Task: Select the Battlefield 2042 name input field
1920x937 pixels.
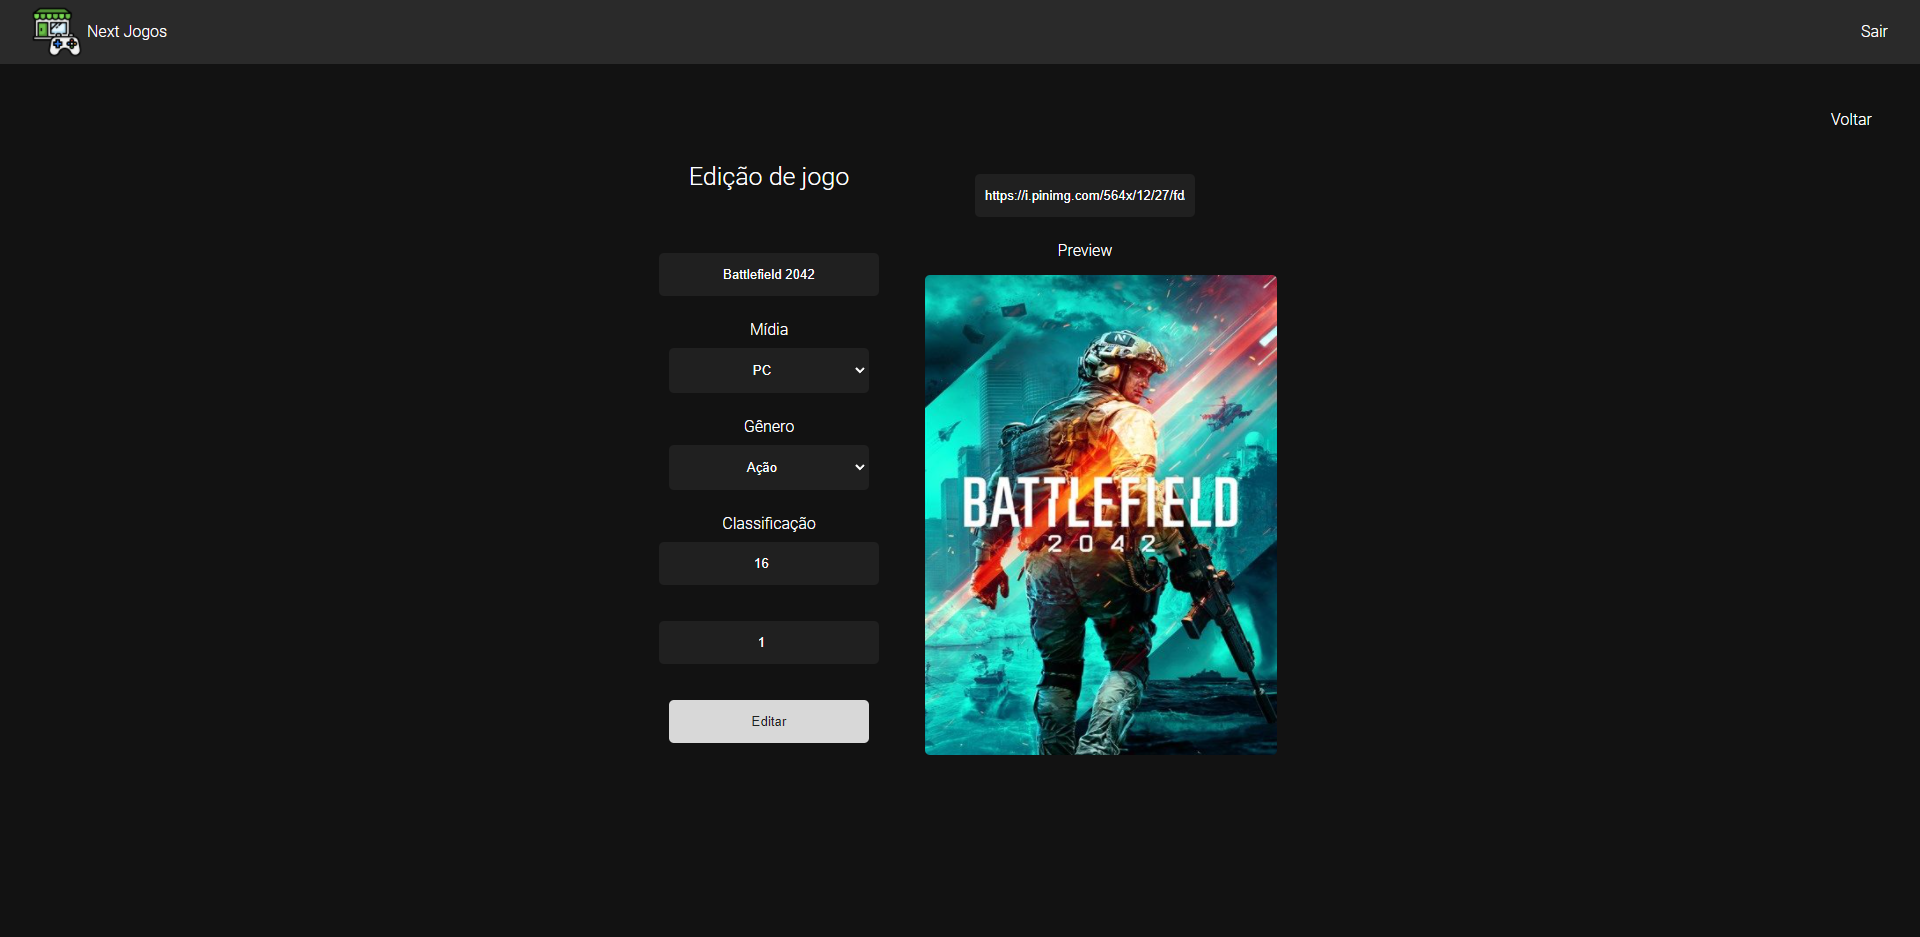Action: (768, 274)
